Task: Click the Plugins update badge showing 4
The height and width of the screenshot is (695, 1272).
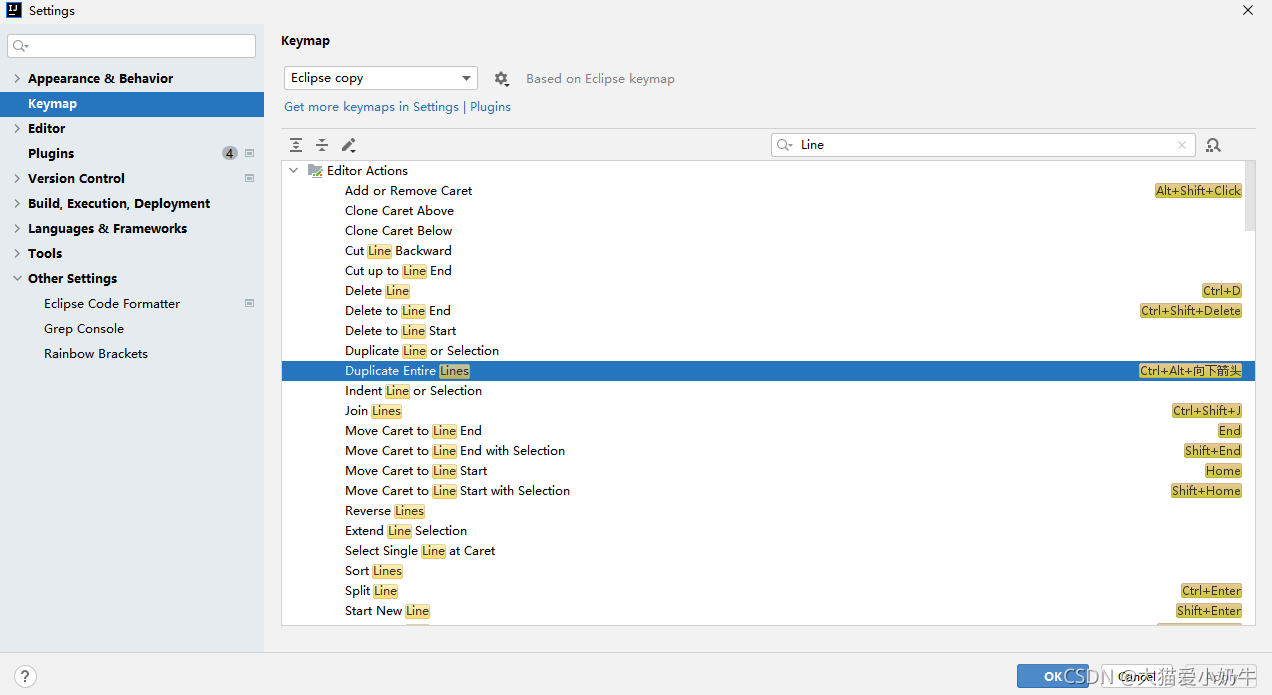Action: 230,153
